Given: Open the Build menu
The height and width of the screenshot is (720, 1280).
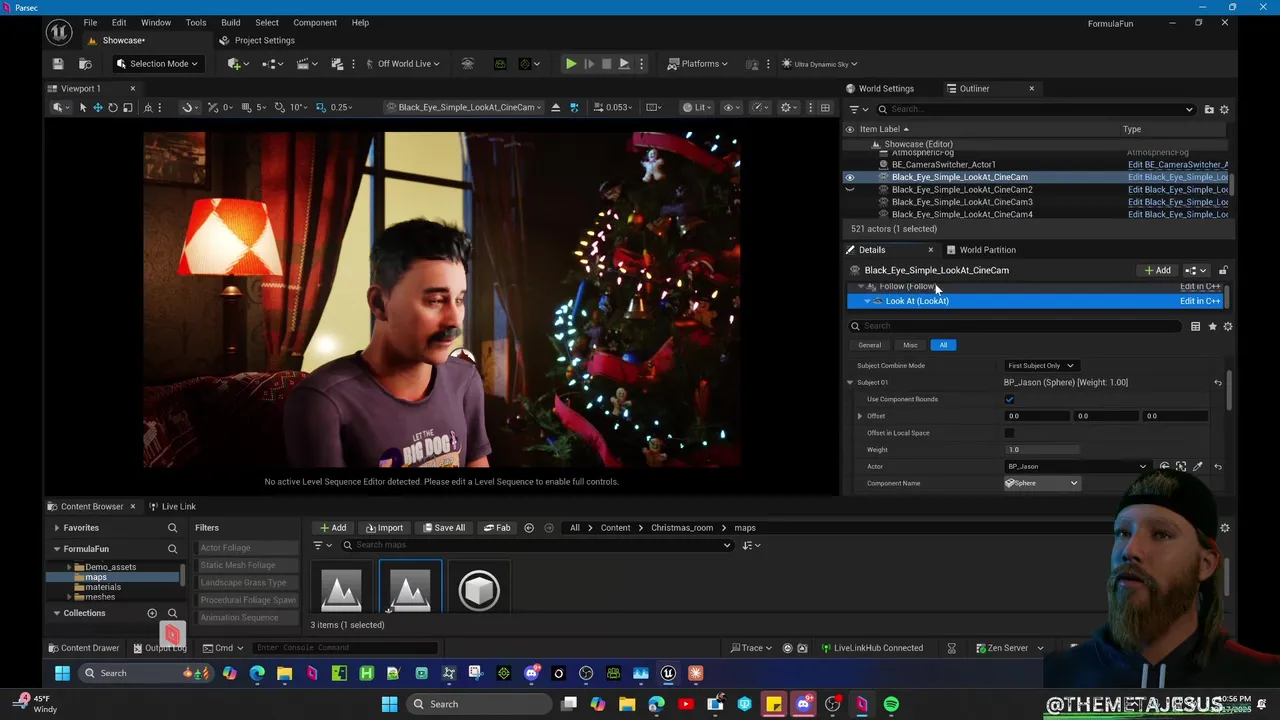Looking at the screenshot, I should (230, 22).
